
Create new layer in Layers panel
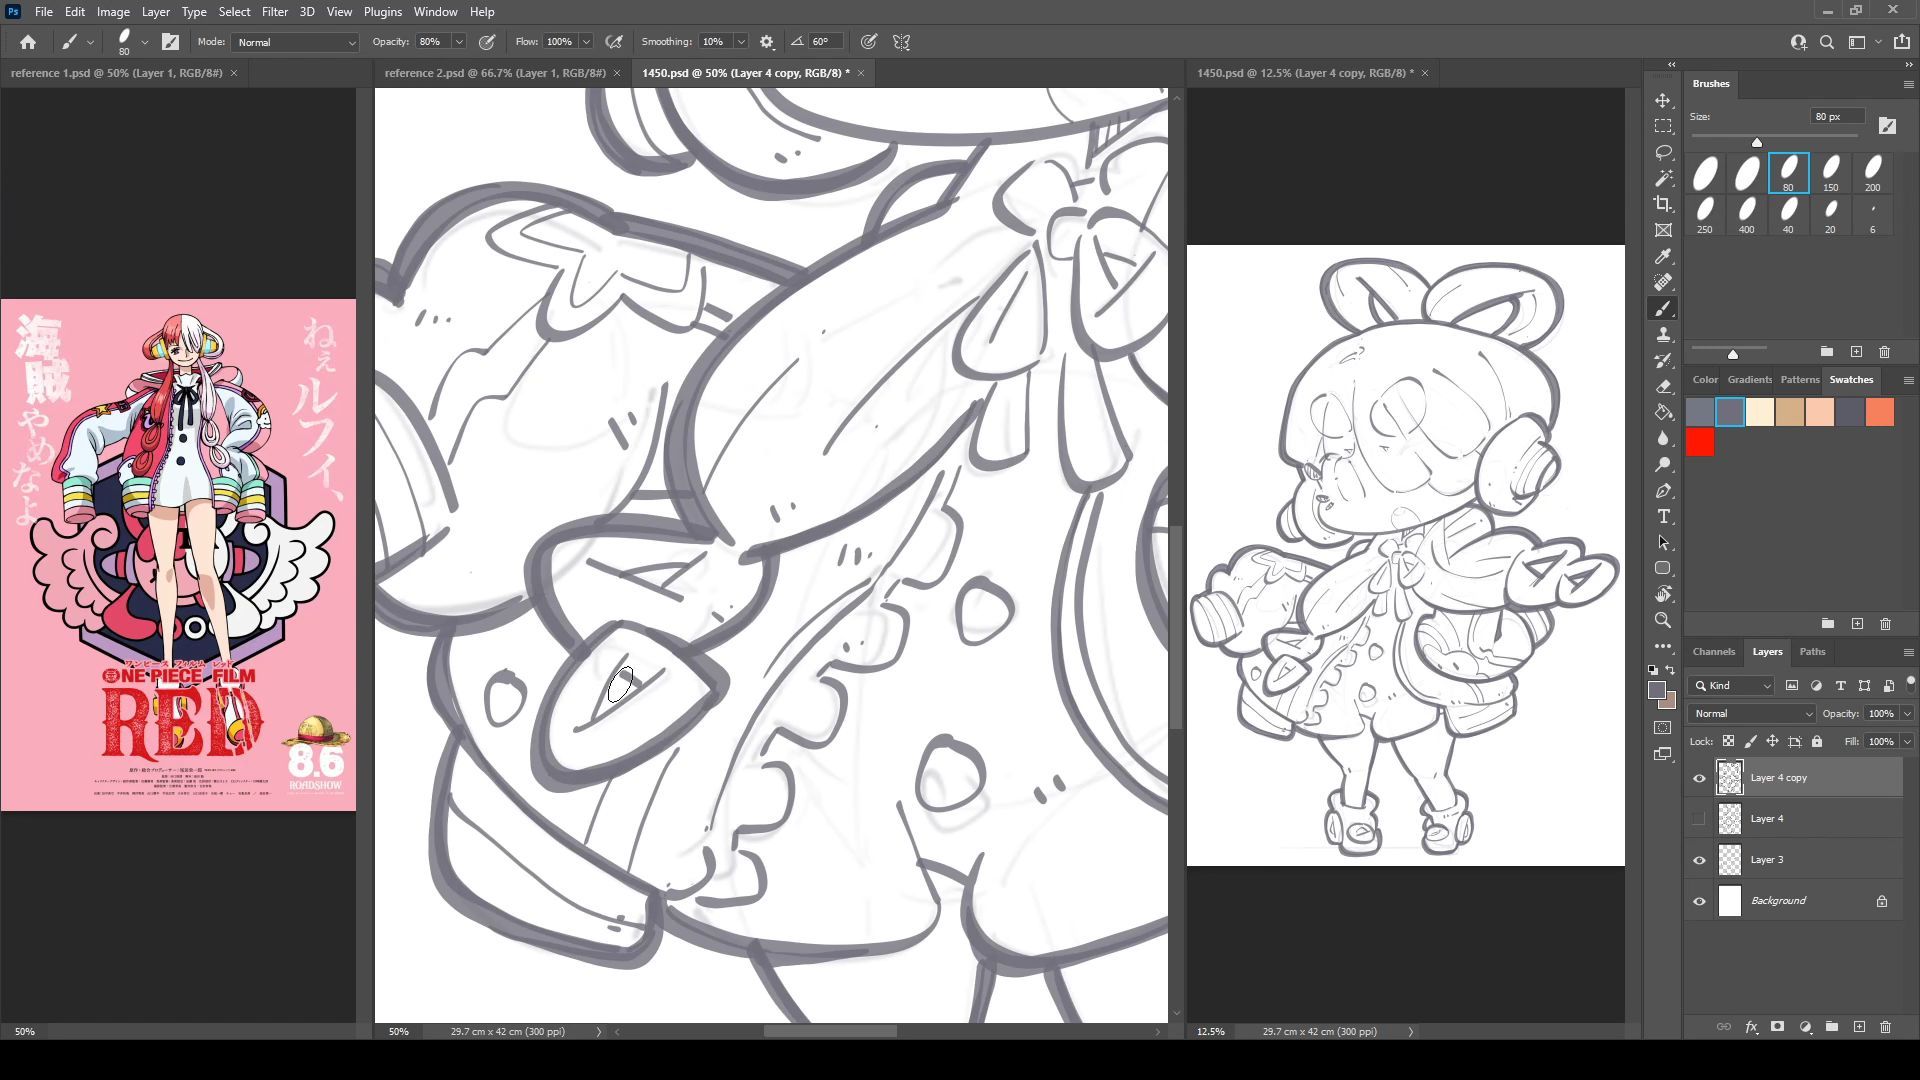pyautogui.click(x=1859, y=1027)
